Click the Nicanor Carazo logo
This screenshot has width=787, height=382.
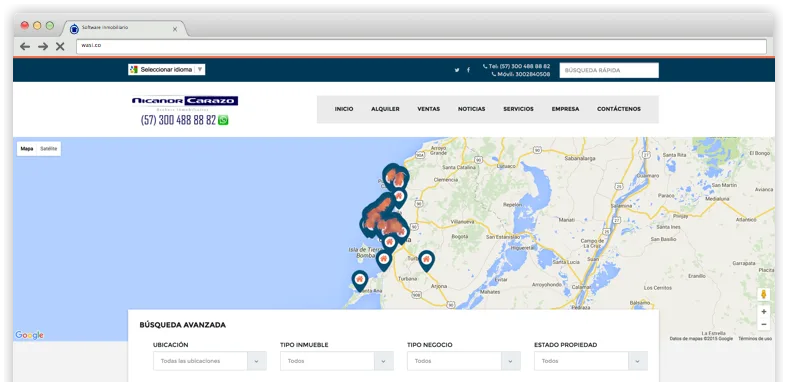pyautogui.click(x=185, y=102)
